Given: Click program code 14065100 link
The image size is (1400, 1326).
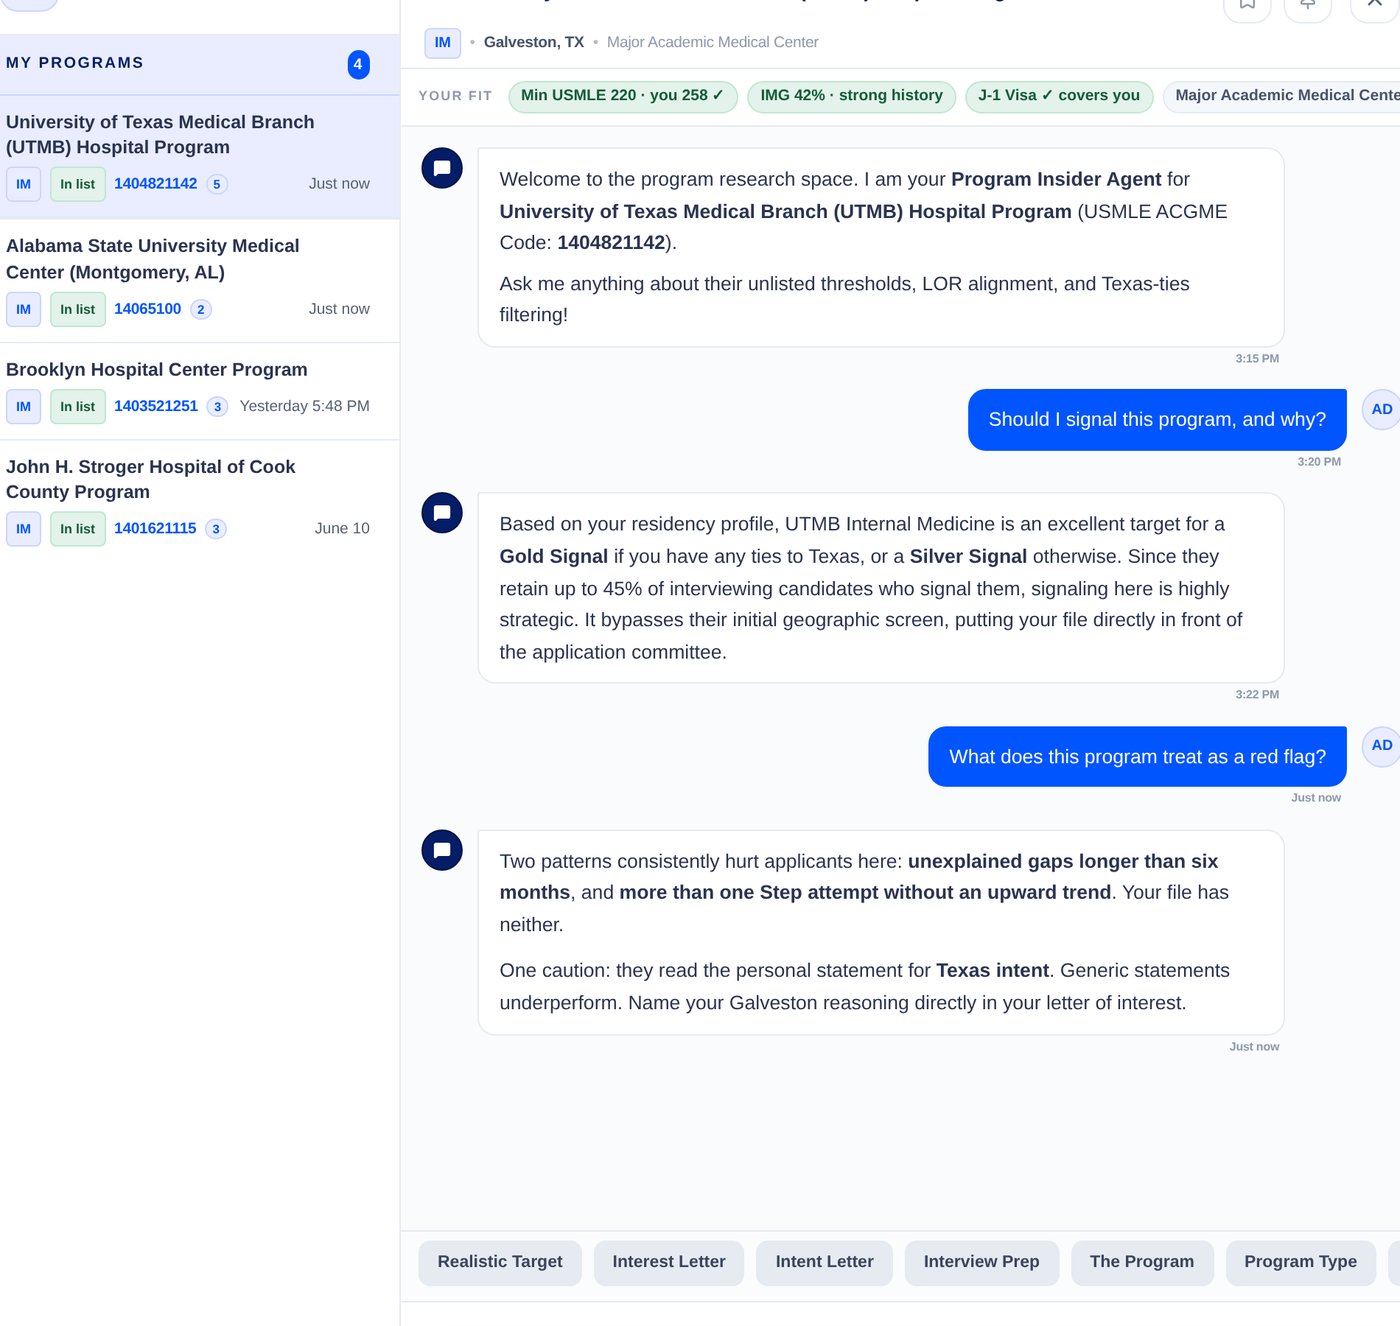Looking at the screenshot, I should tap(148, 308).
